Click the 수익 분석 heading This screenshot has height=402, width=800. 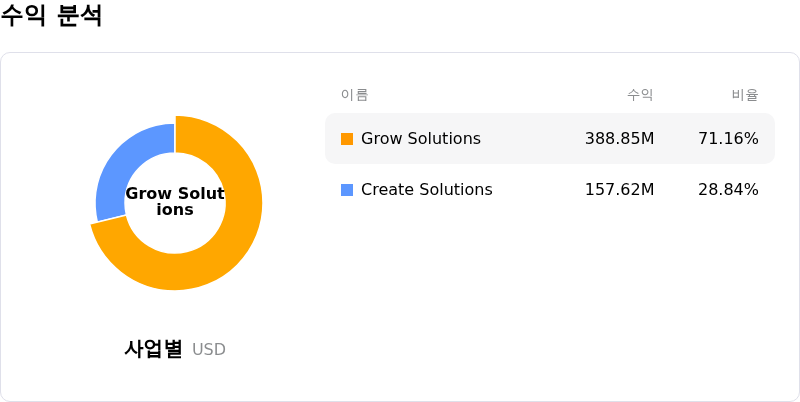52,15
